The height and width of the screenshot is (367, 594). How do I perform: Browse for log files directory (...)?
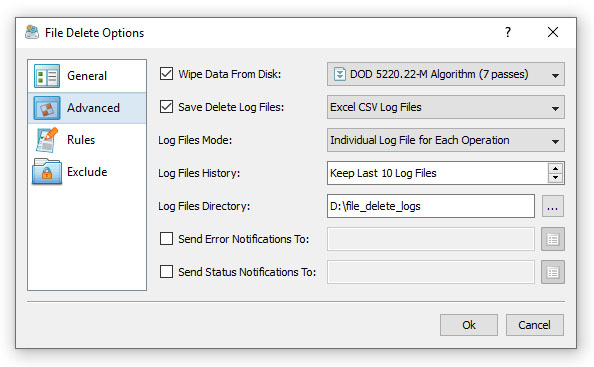(x=553, y=206)
